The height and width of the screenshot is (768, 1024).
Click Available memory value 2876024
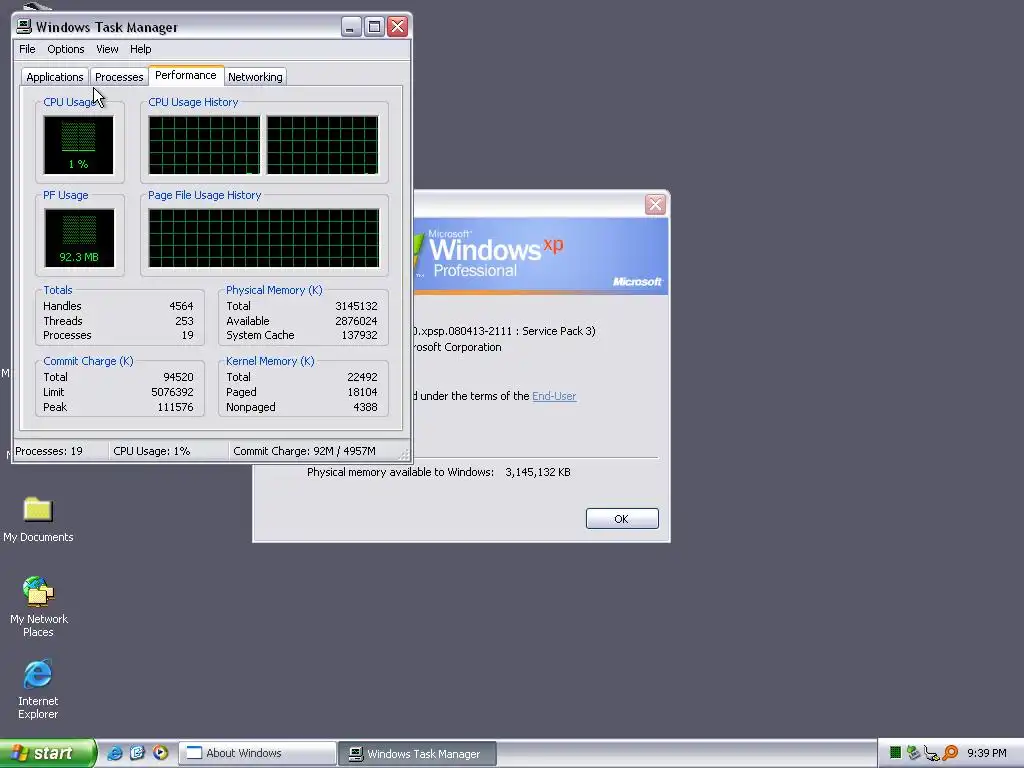(x=356, y=321)
